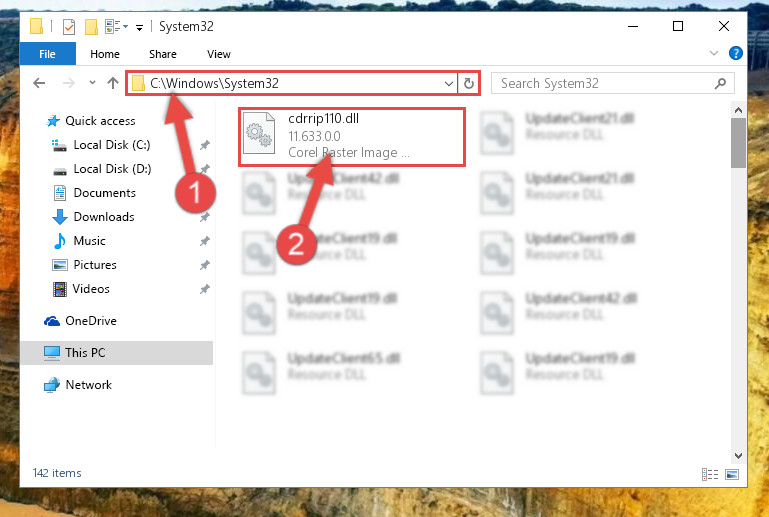Click the cdrrip110.dll gear file icon
The width and height of the screenshot is (769, 517).
[259, 133]
